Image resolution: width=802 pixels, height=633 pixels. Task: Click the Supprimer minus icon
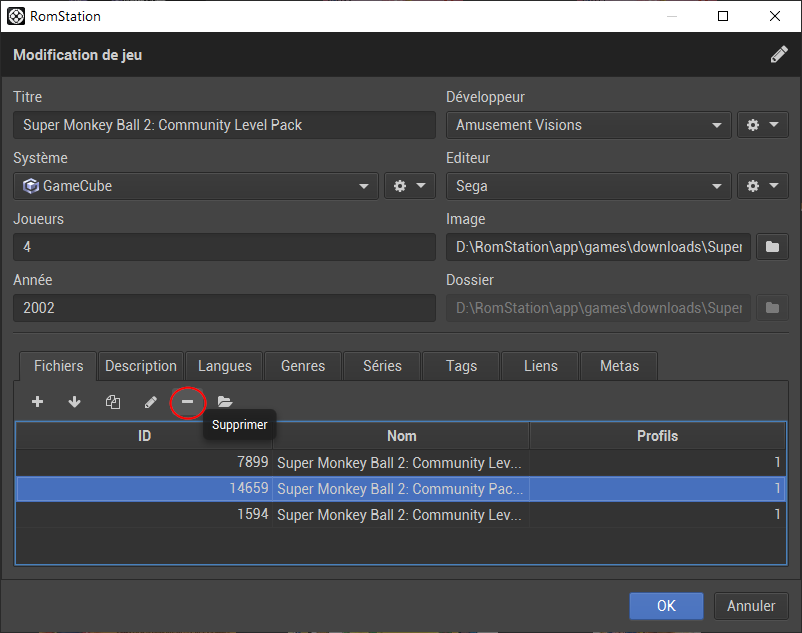pyautogui.click(x=188, y=402)
